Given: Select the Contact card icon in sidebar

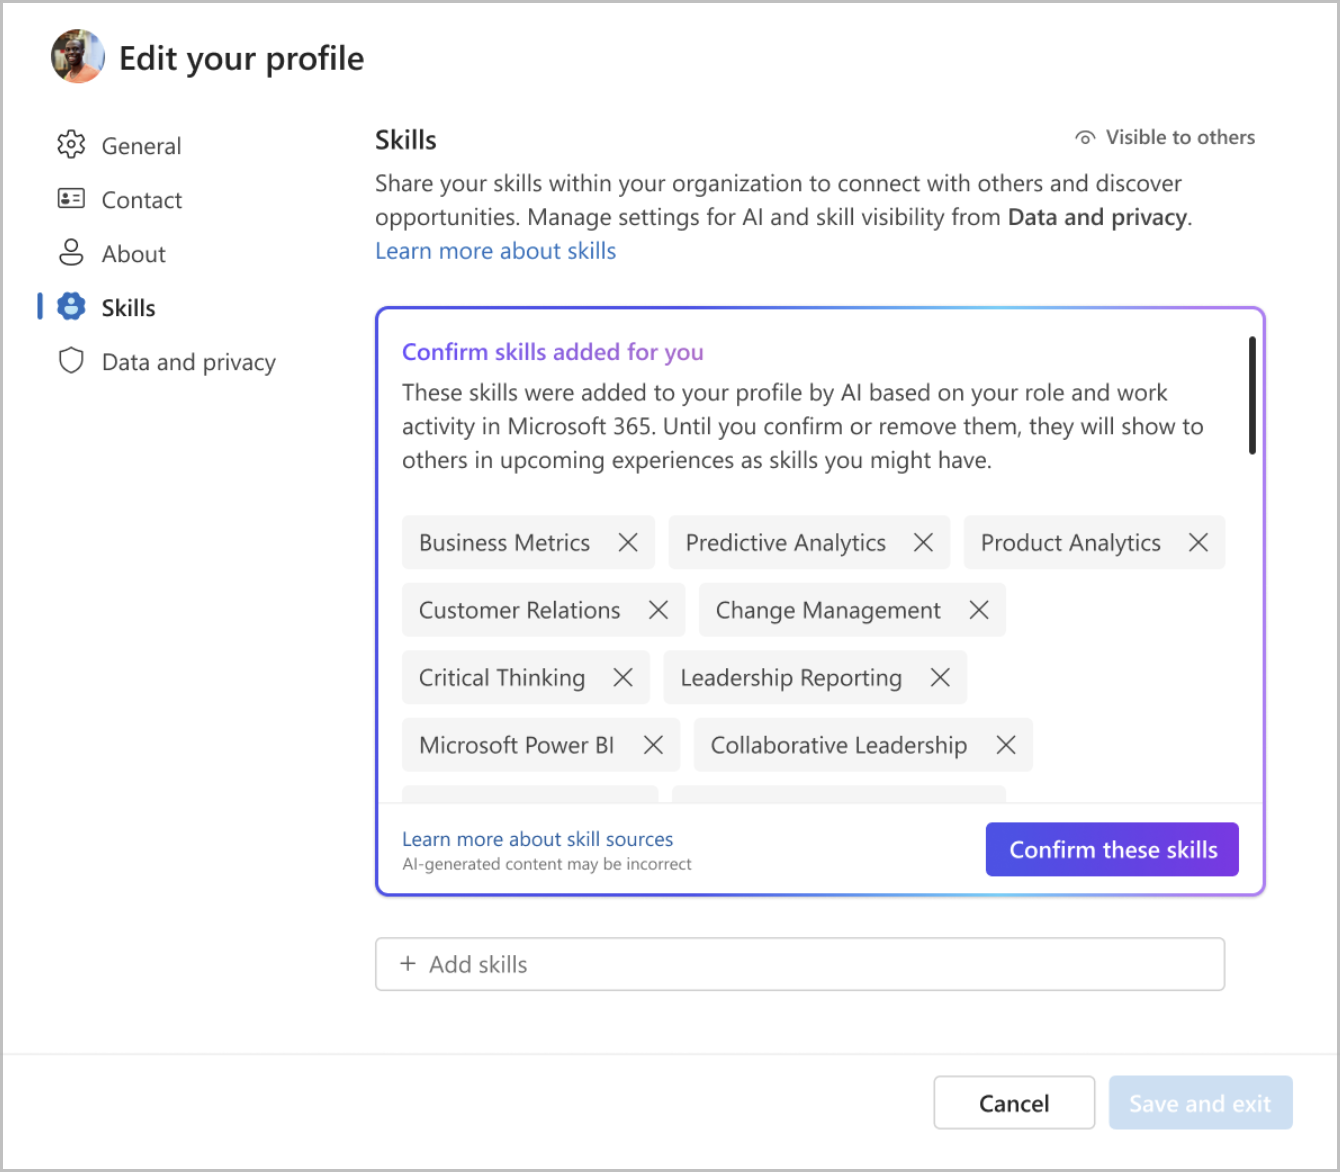Looking at the screenshot, I should [71, 199].
